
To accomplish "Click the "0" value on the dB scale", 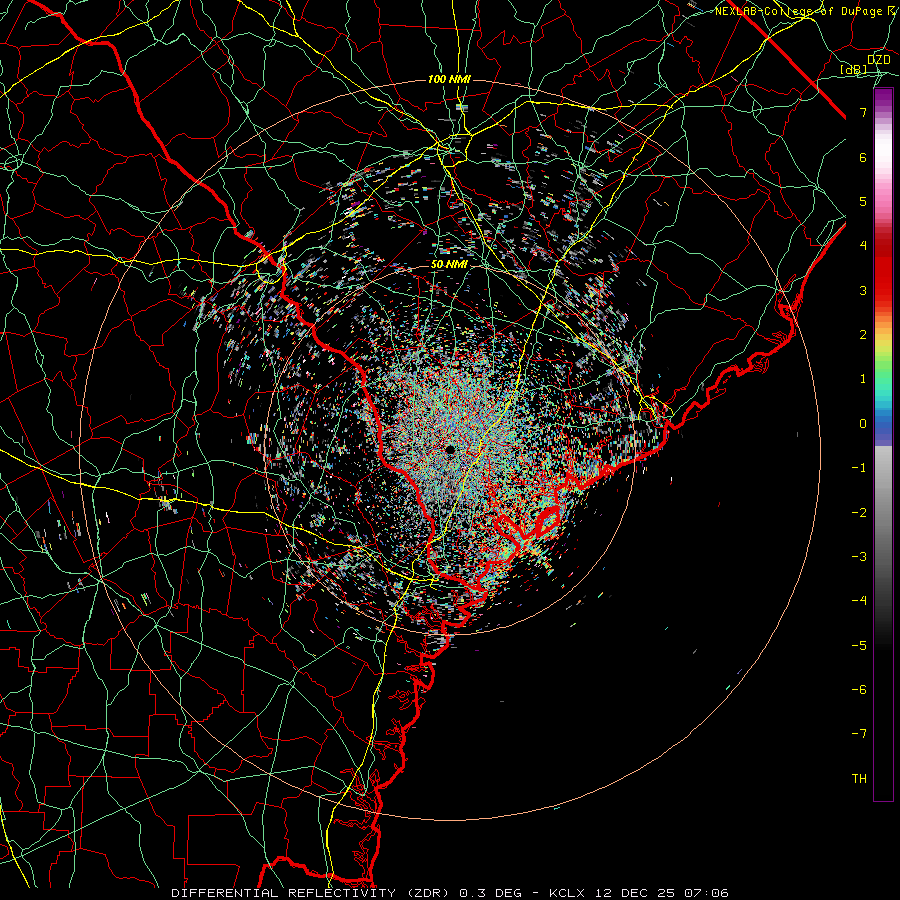I will (x=863, y=424).
